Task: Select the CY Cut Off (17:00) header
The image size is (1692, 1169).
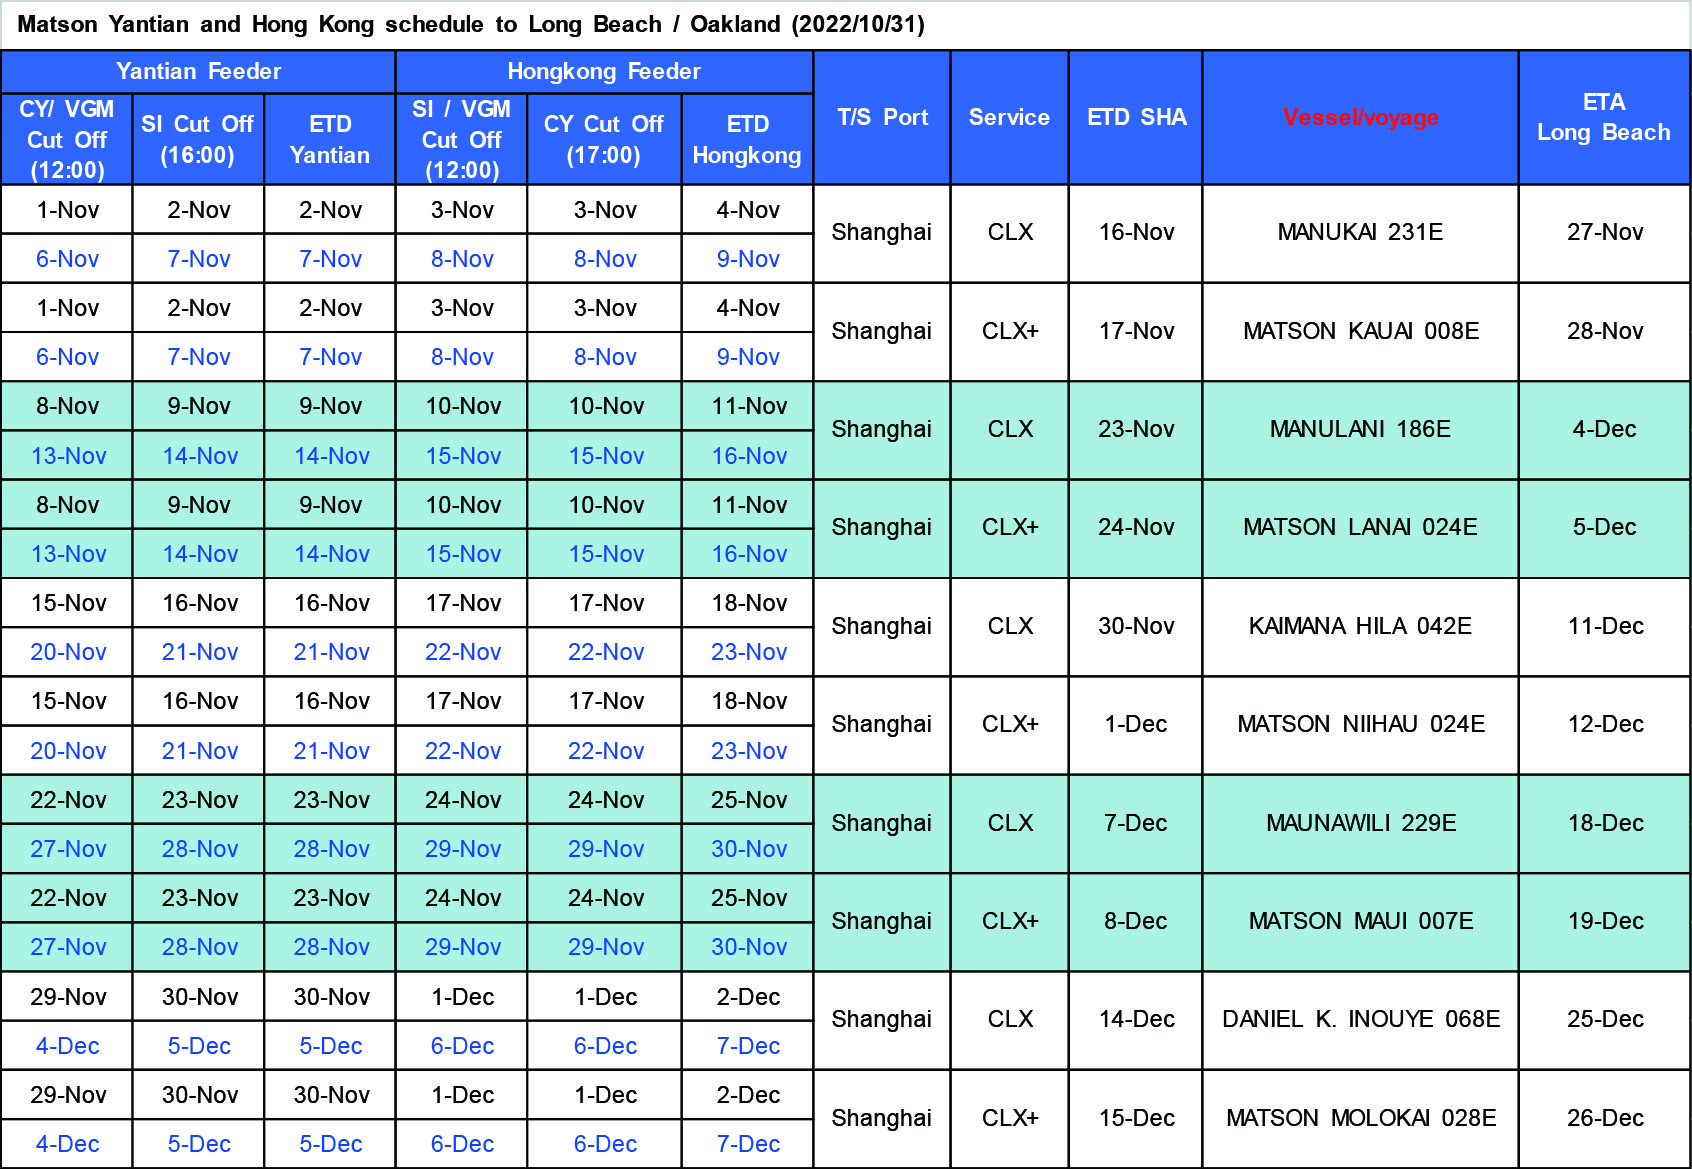Action: click(604, 139)
